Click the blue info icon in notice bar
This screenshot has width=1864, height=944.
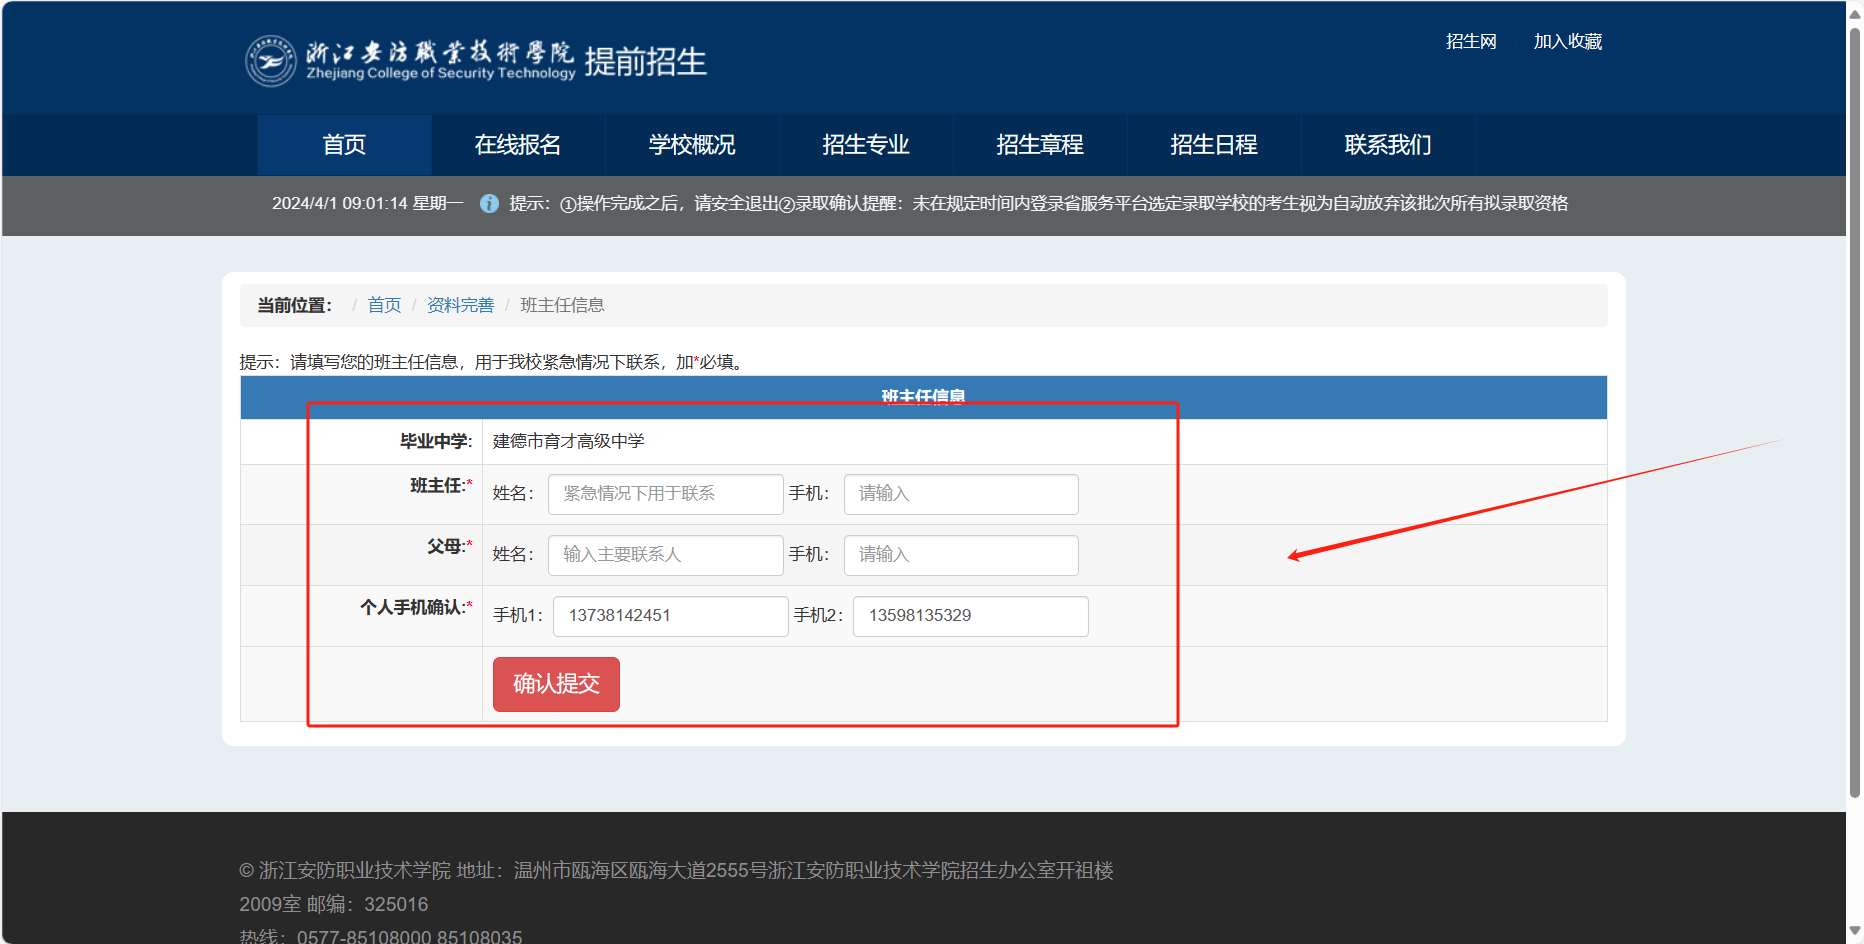coord(489,204)
